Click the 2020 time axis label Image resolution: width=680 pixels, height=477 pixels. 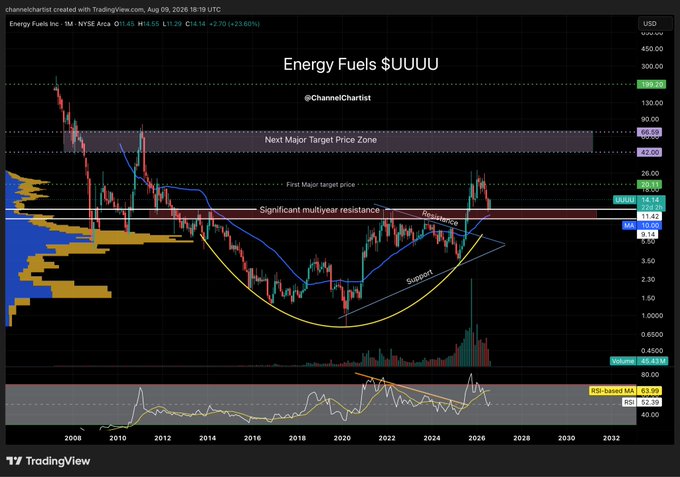point(342,438)
